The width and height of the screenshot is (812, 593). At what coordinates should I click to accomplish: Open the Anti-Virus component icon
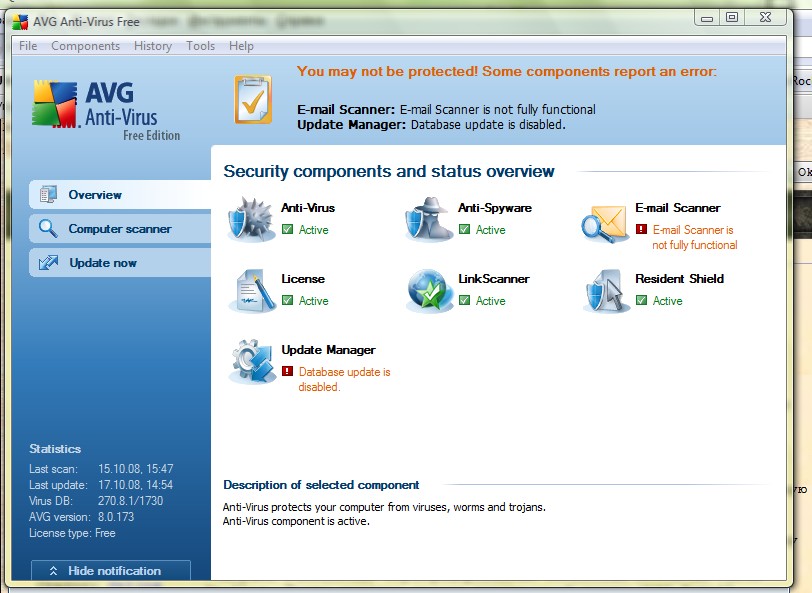coord(252,220)
